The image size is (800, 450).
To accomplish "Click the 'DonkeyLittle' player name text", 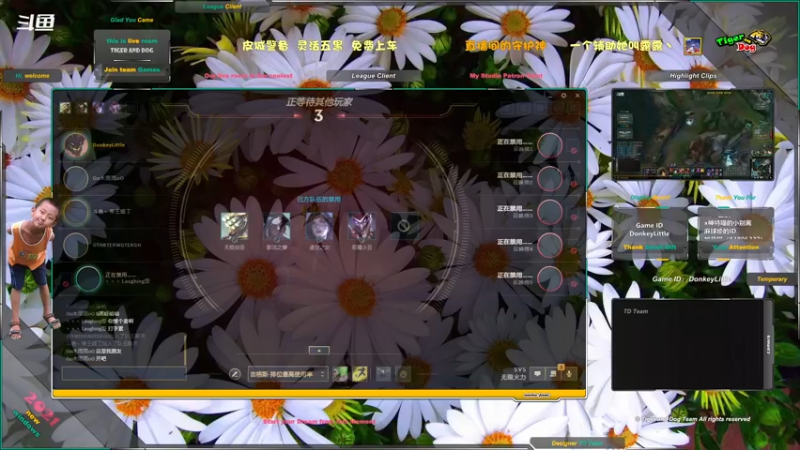I will (109, 145).
